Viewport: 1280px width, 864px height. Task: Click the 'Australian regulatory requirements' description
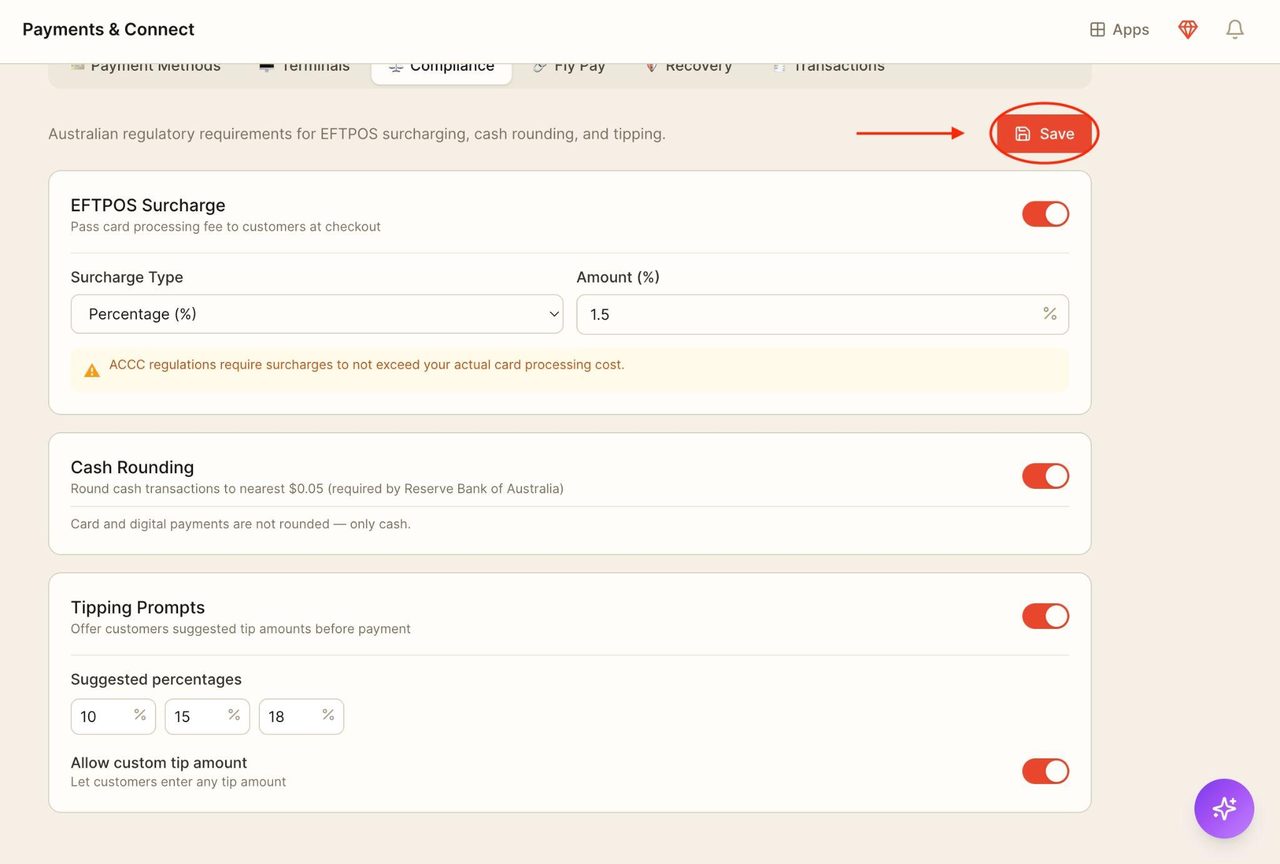click(357, 133)
